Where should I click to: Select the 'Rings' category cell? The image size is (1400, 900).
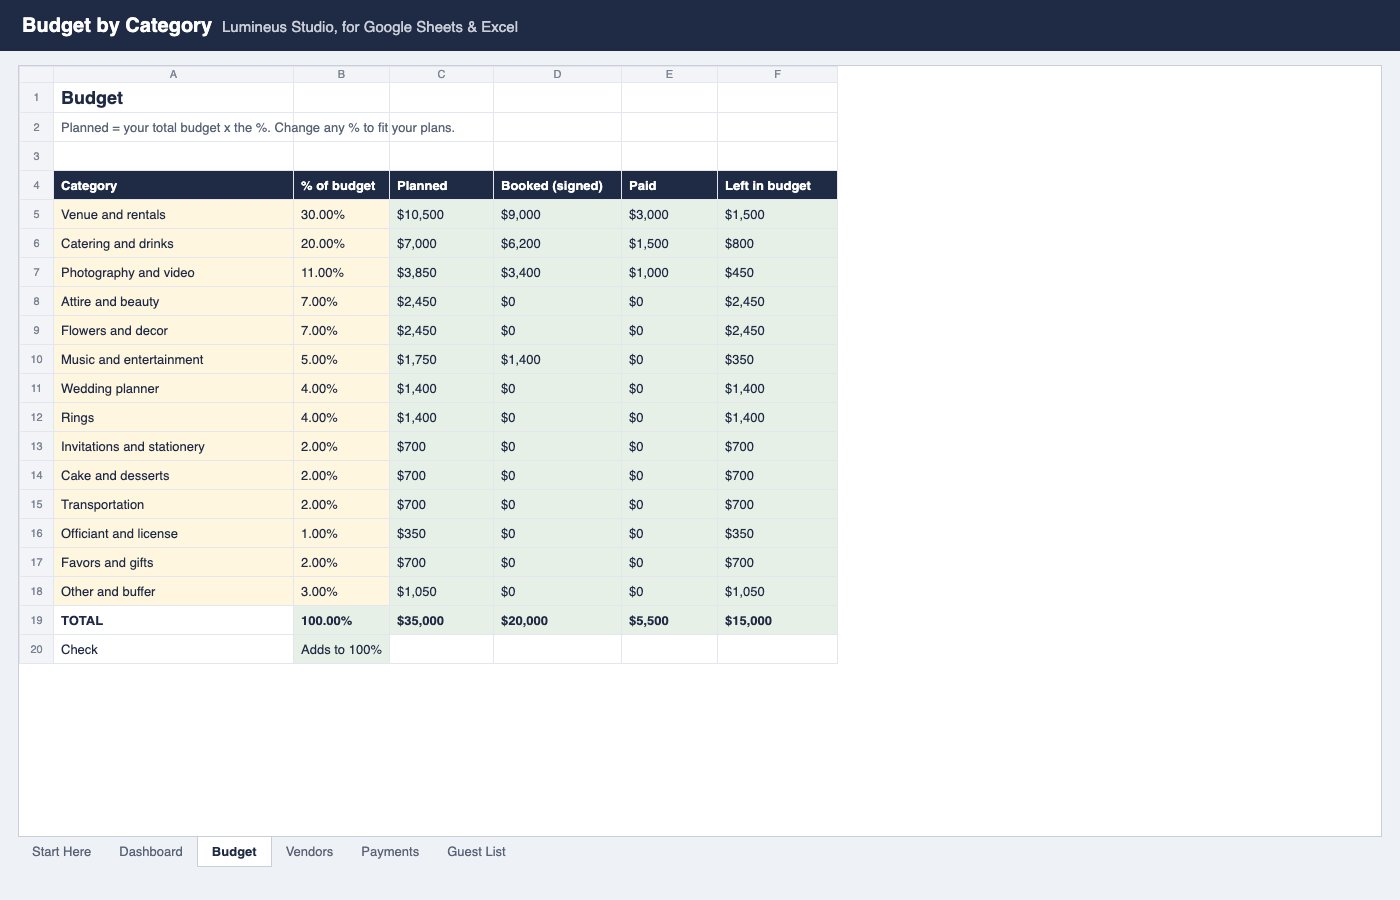coord(173,418)
